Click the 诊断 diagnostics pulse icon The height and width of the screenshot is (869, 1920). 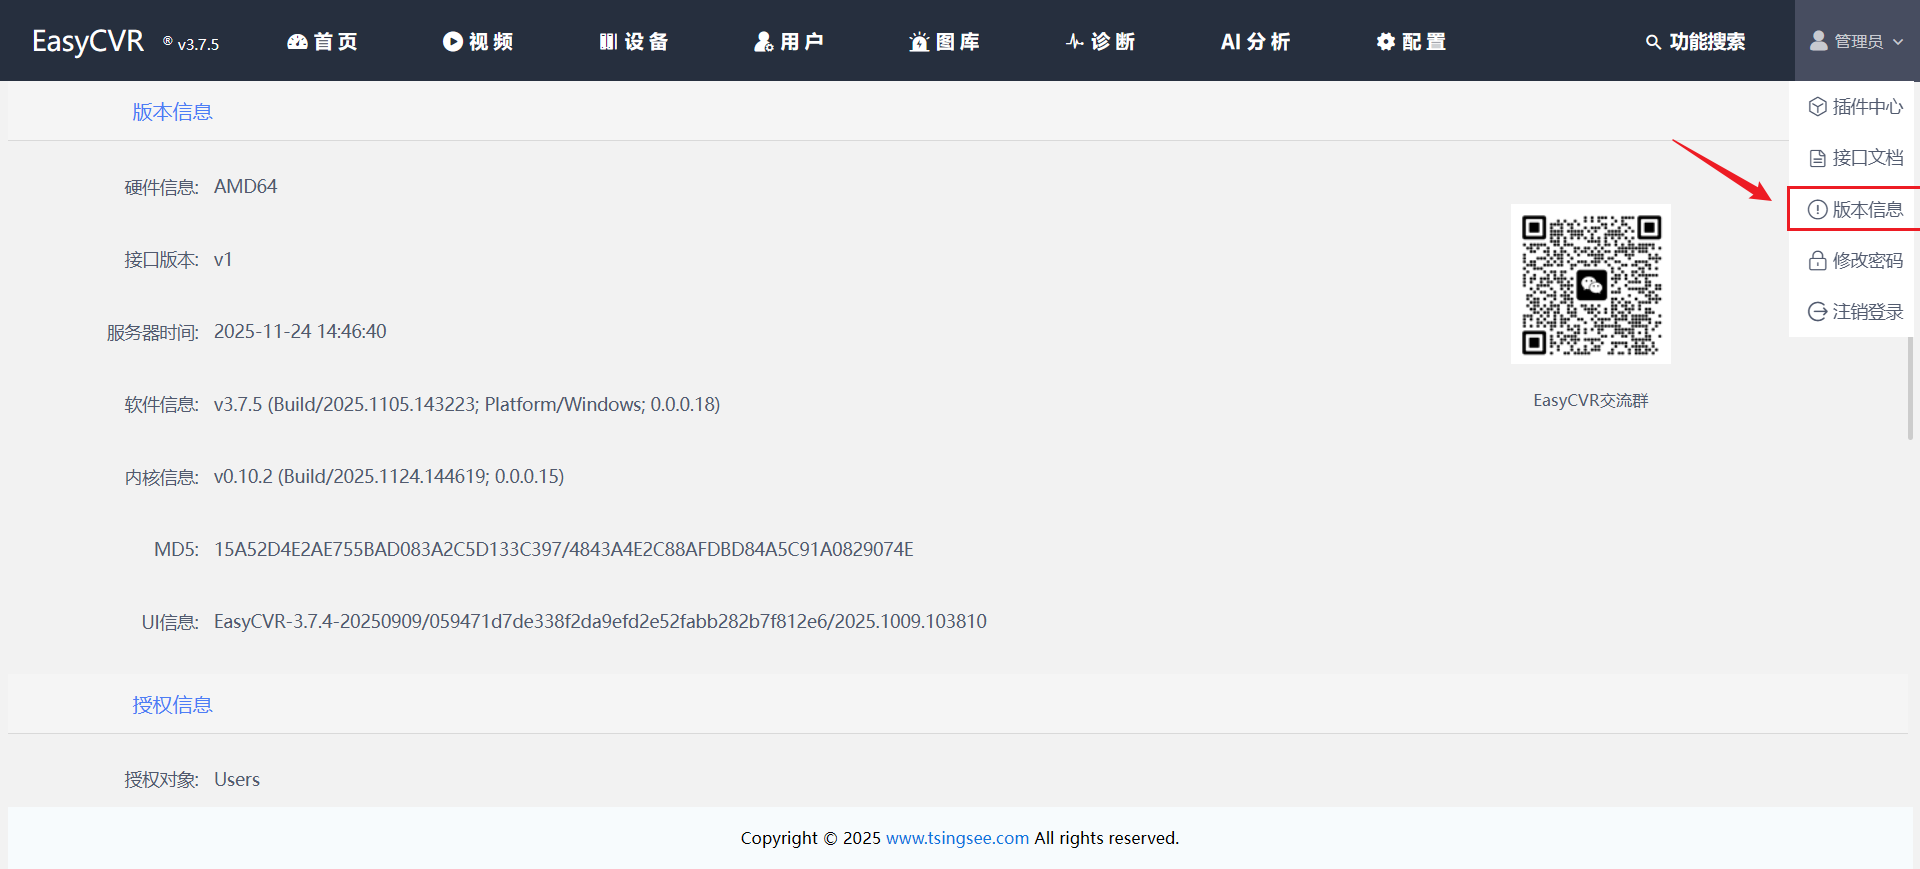click(1074, 41)
